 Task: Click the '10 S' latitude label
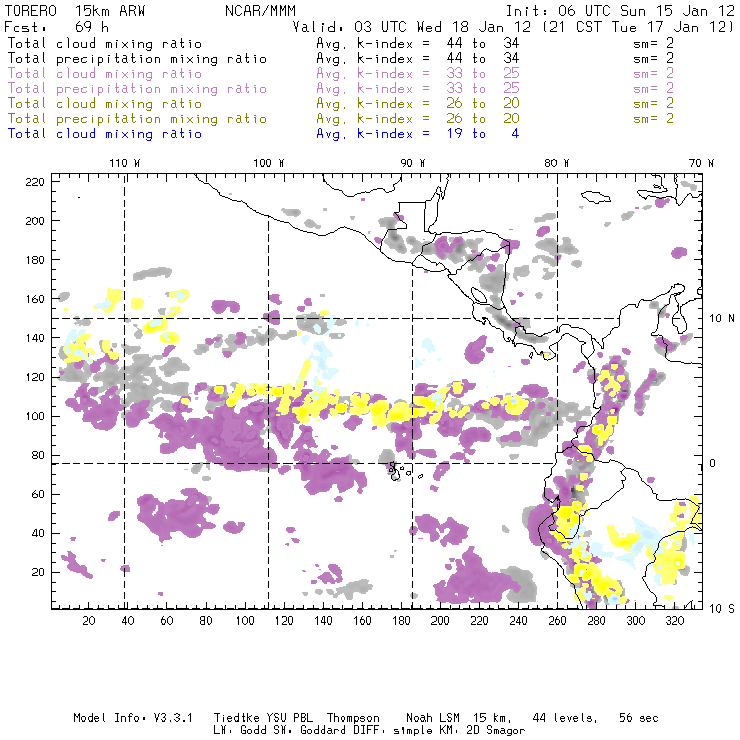(722, 609)
